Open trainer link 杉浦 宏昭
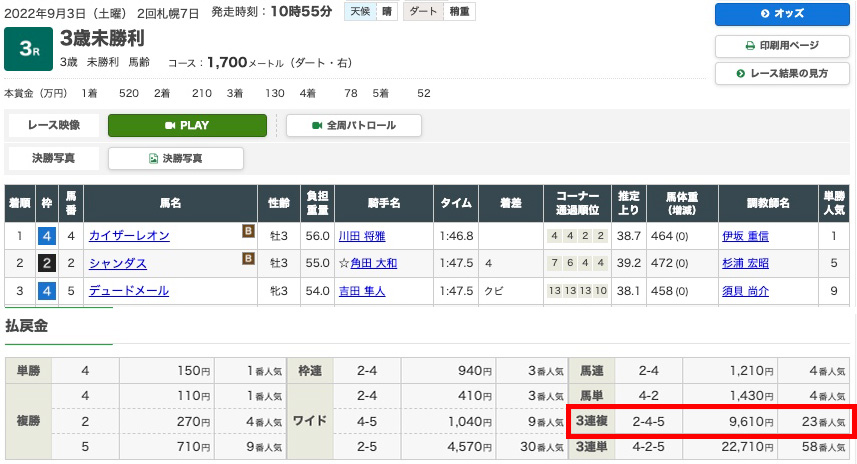The height and width of the screenshot is (464, 857). click(x=746, y=263)
